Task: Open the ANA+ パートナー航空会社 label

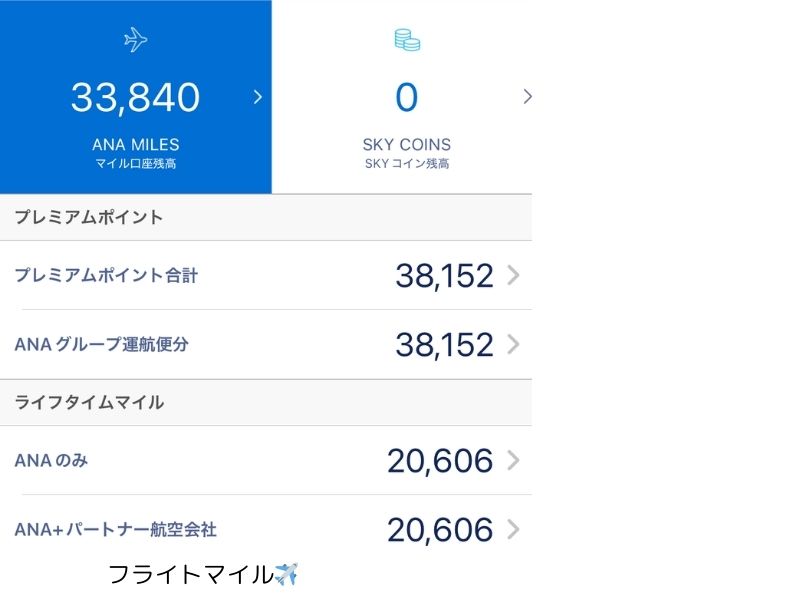Action: (116, 530)
